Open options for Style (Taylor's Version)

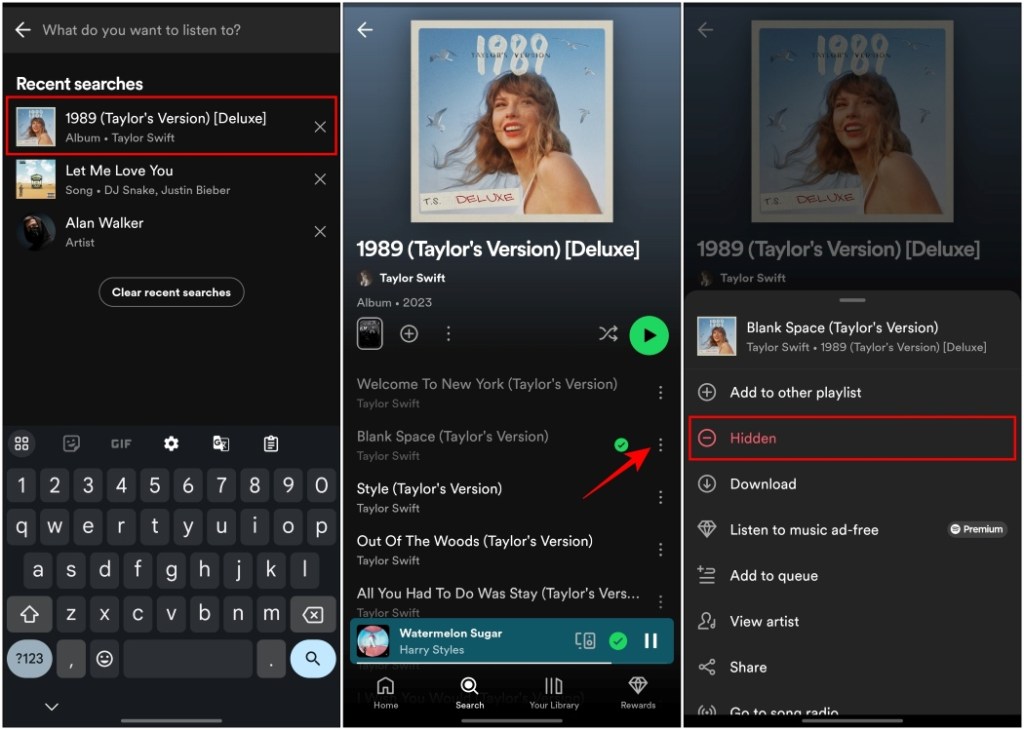pos(661,497)
